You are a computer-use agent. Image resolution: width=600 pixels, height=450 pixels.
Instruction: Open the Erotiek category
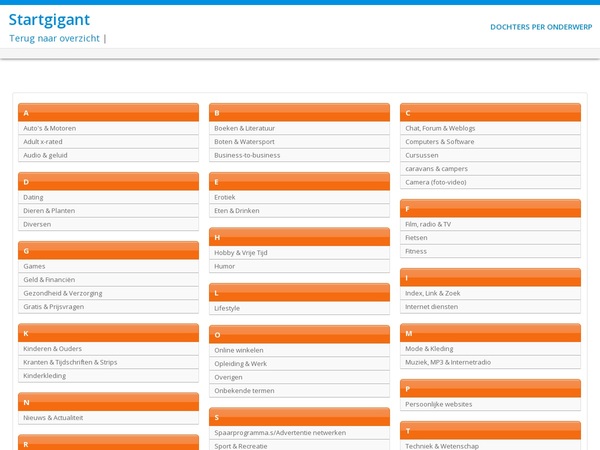pos(299,197)
